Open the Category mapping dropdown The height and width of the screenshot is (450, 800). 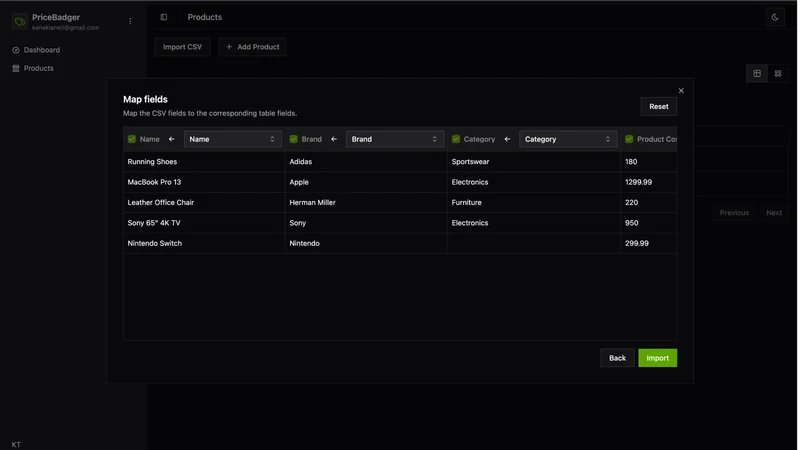[568, 139]
